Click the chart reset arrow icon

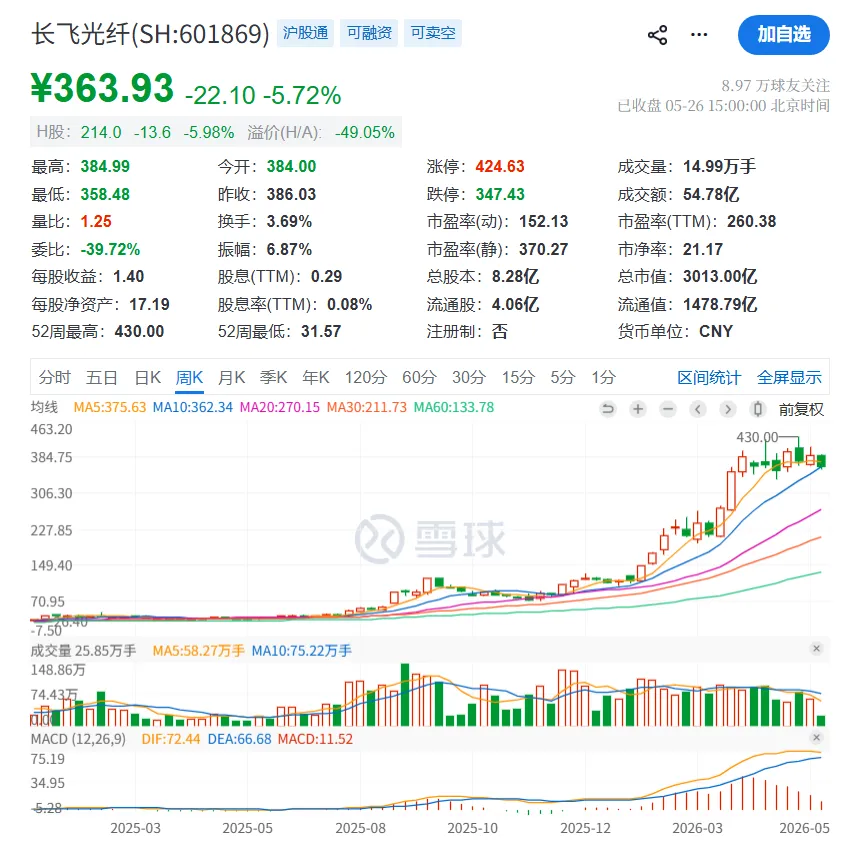(x=608, y=409)
